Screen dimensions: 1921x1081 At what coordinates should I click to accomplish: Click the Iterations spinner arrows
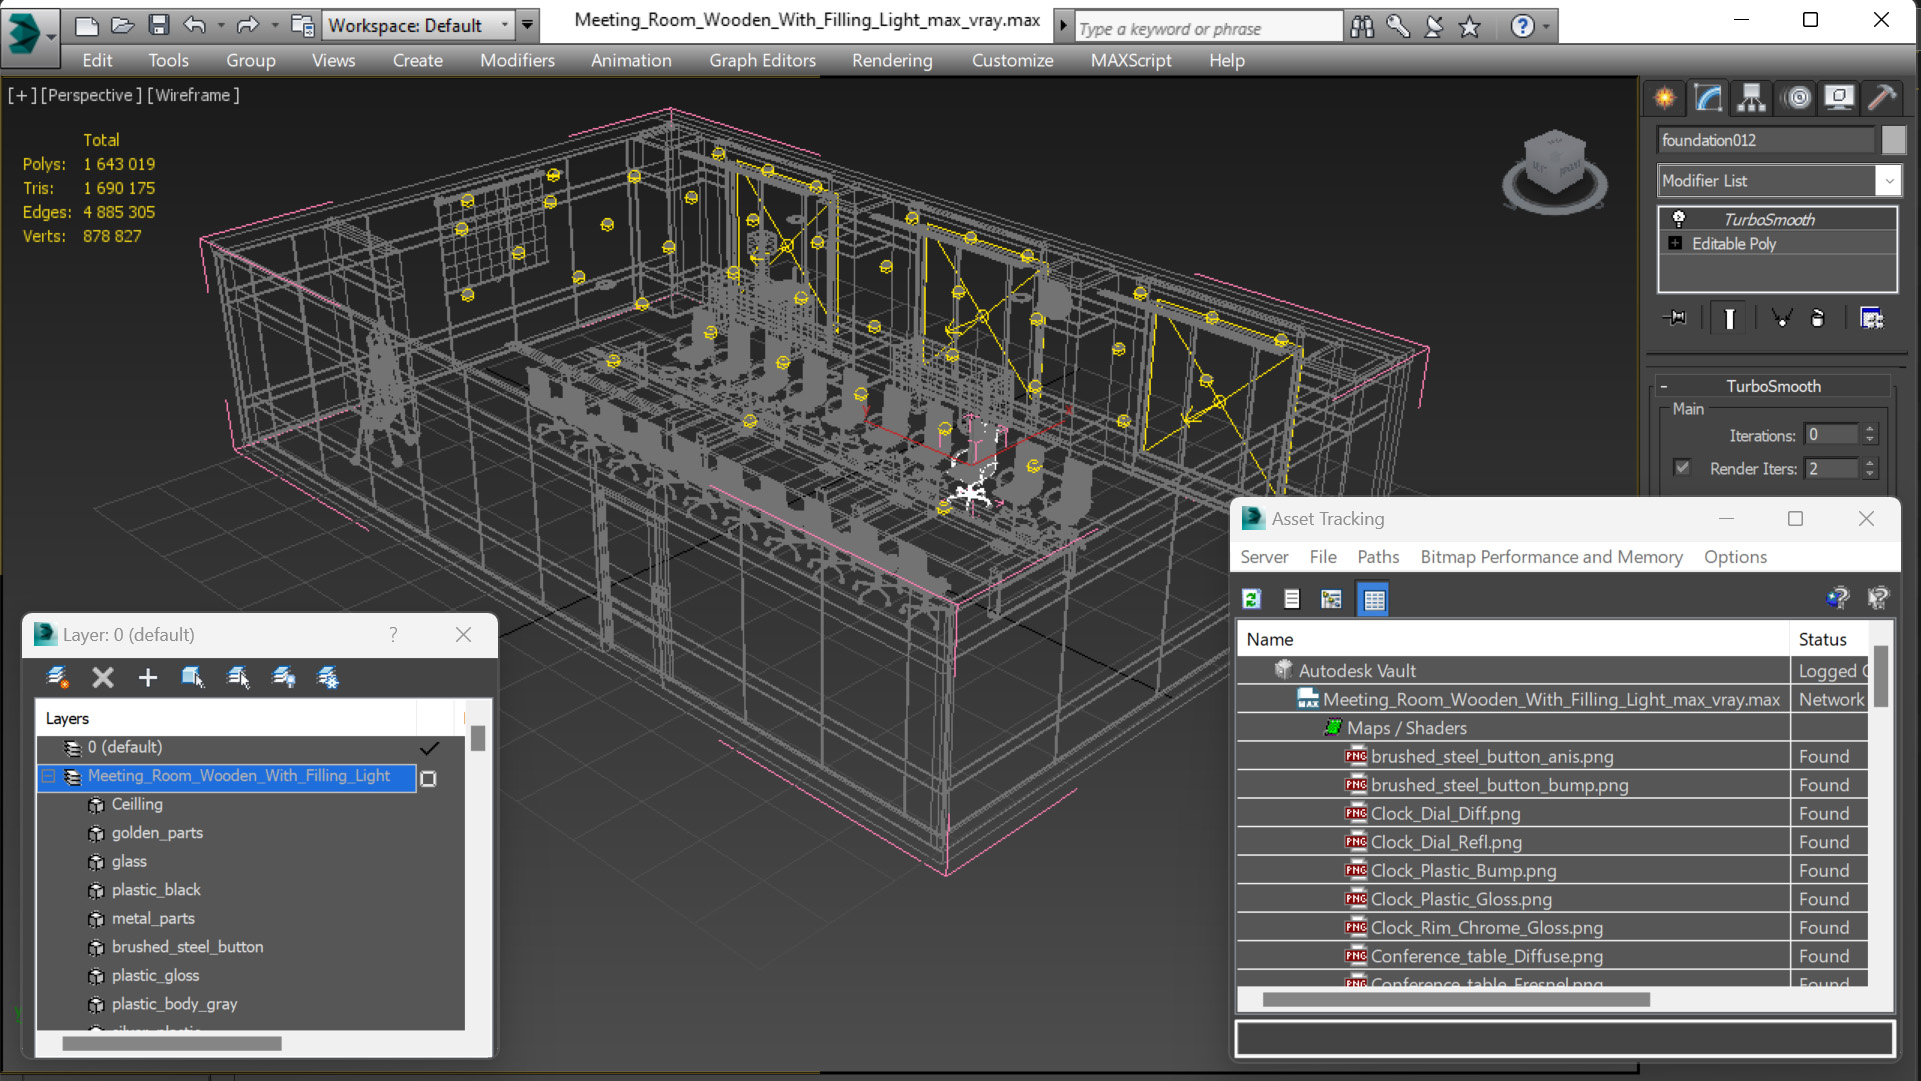(x=1869, y=434)
